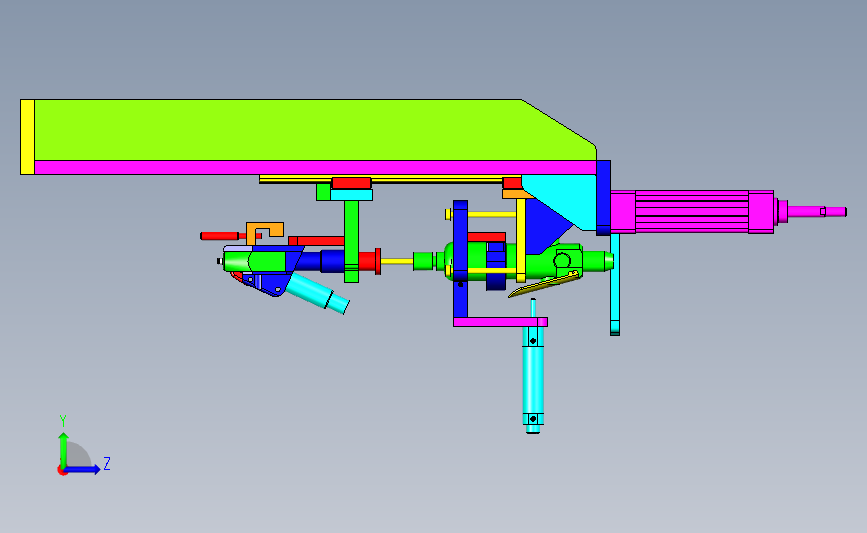Click the red origin ball of the axis triad
This screenshot has width=867, height=533.
point(62,471)
